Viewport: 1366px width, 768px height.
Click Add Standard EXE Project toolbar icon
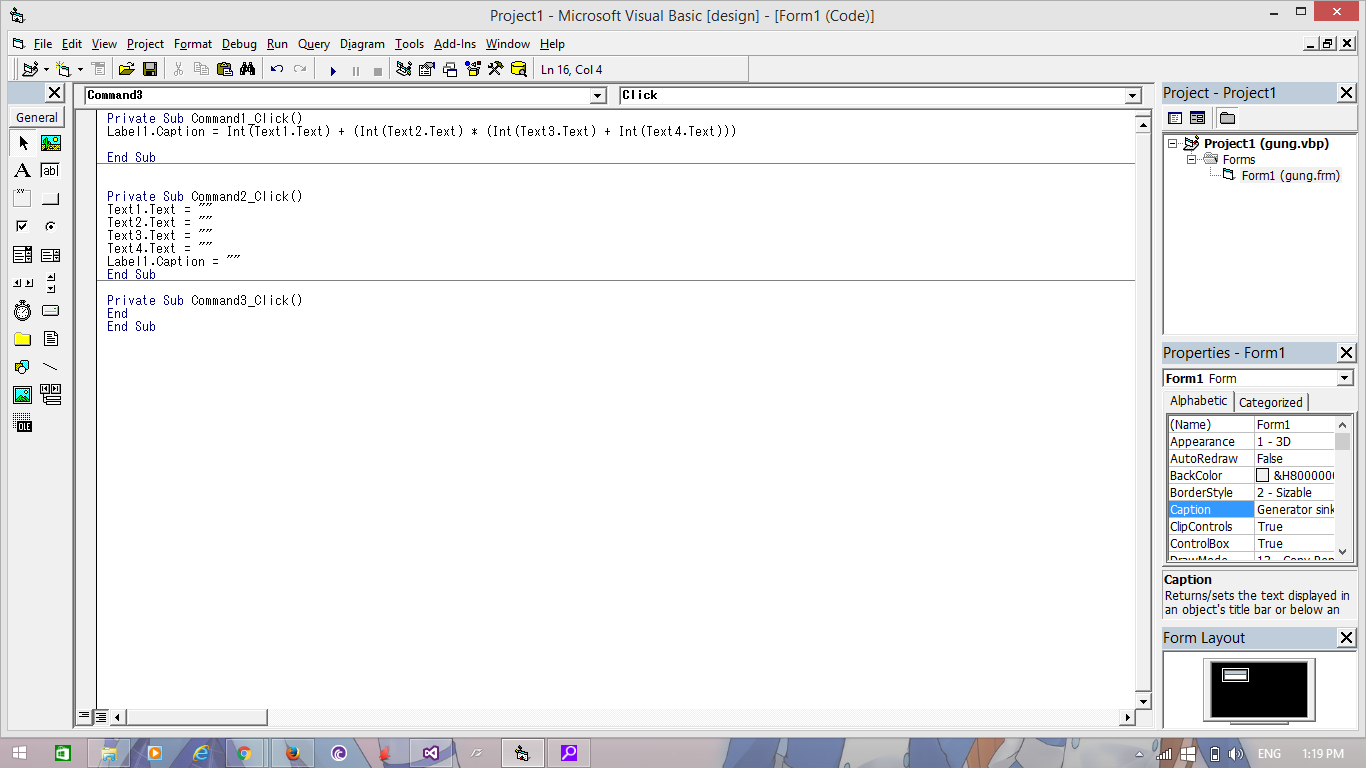tap(30, 69)
